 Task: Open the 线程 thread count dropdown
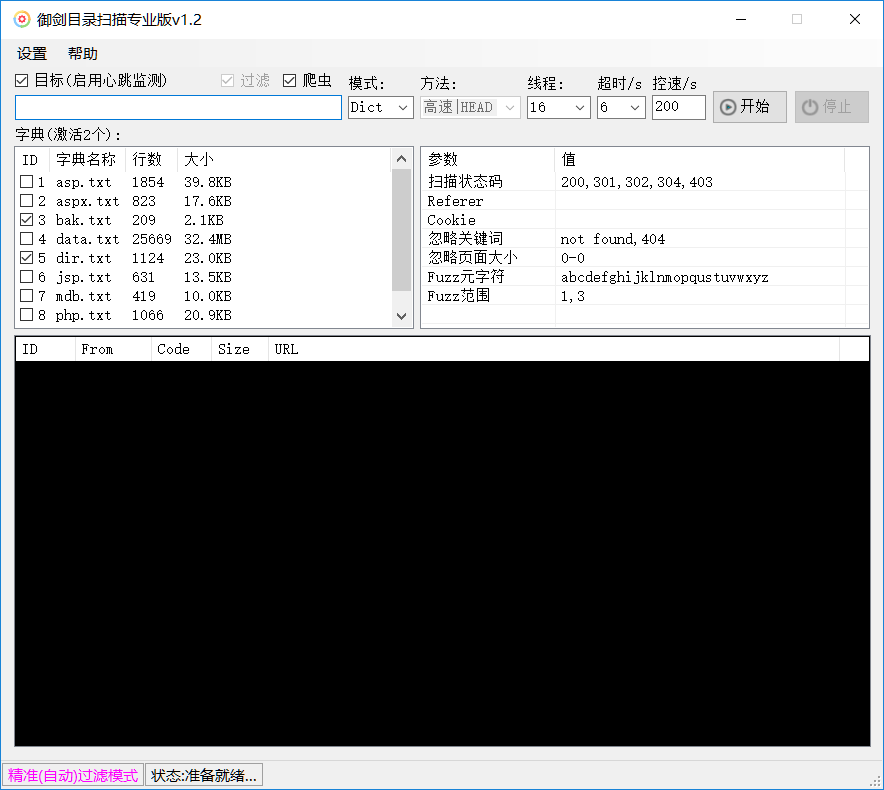(559, 107)
